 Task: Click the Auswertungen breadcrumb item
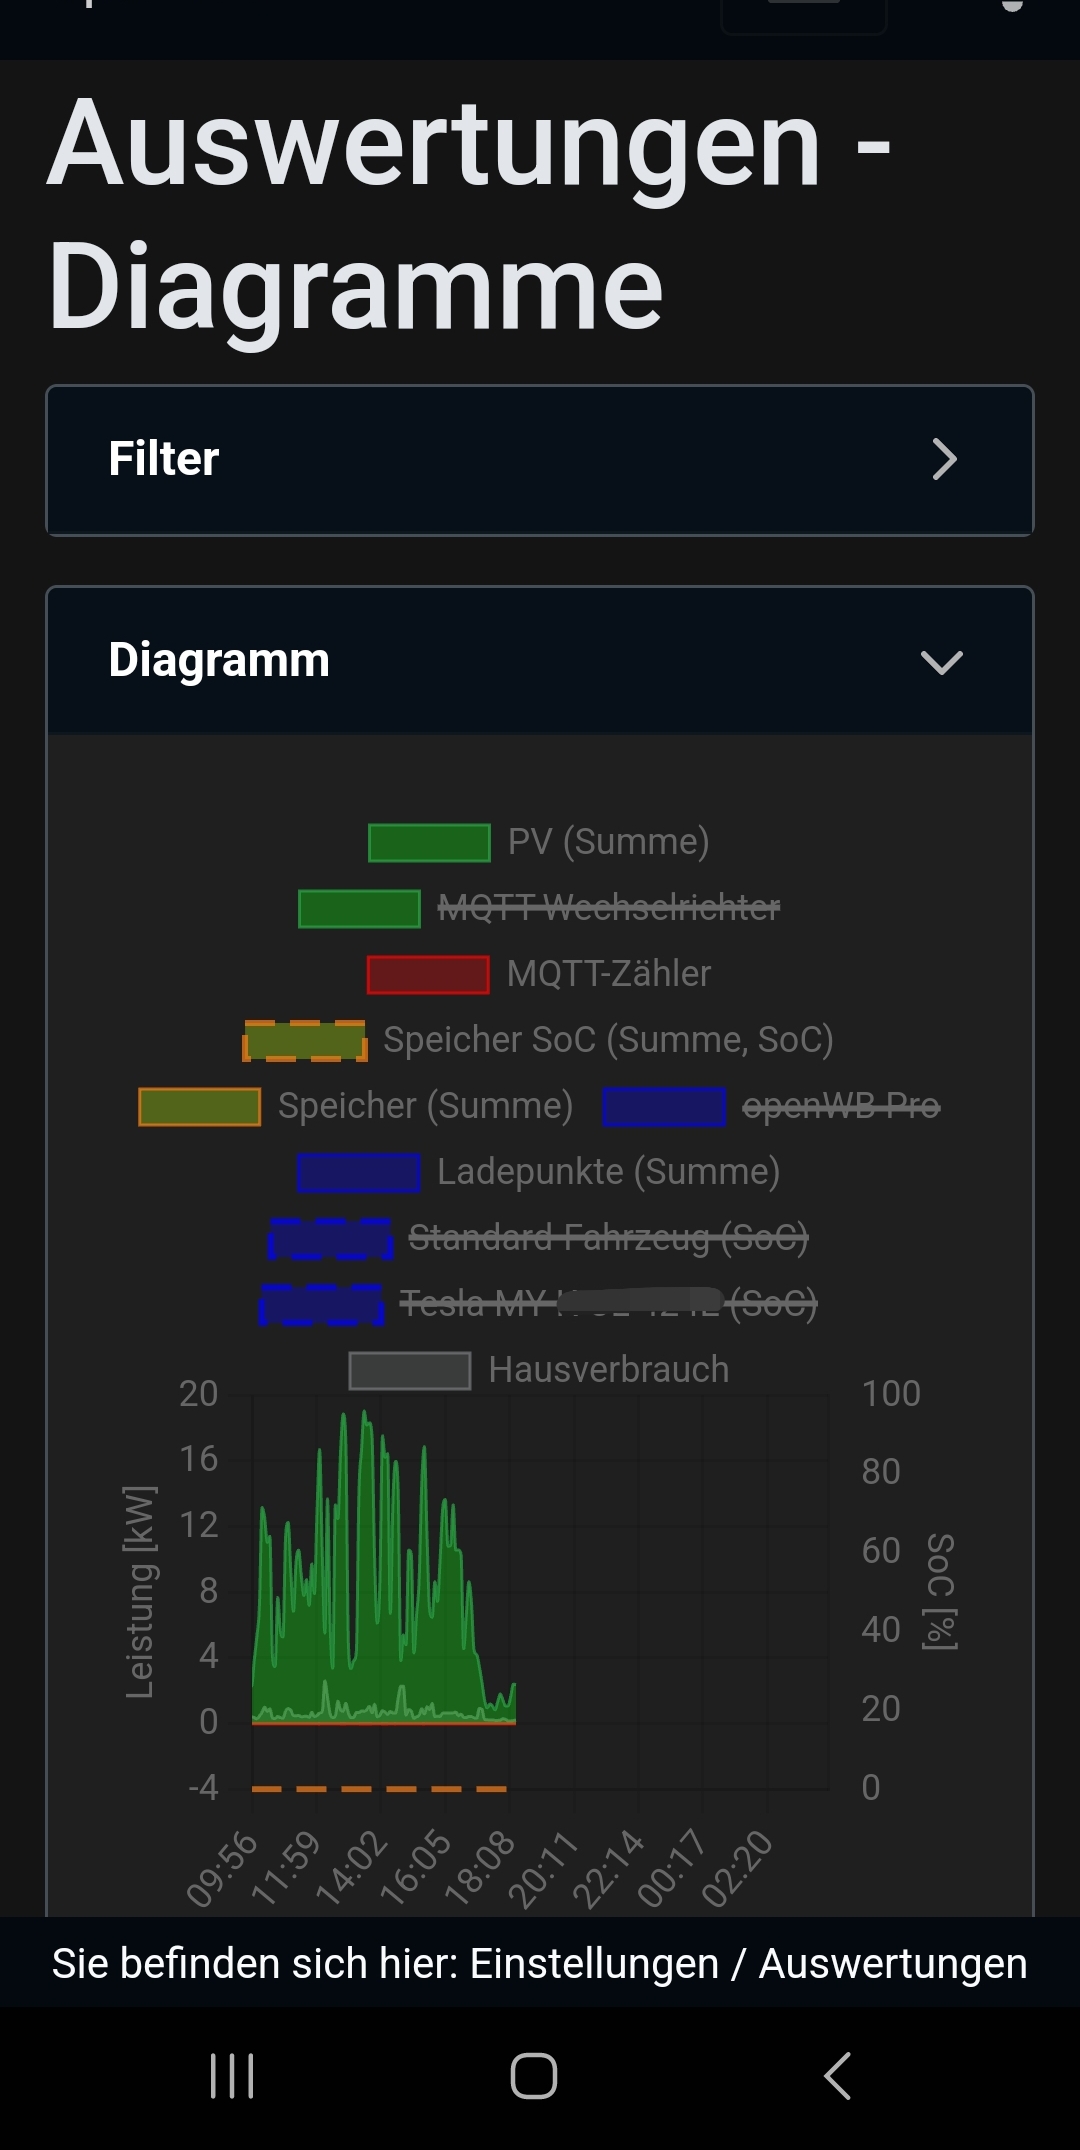[892, 1964]
